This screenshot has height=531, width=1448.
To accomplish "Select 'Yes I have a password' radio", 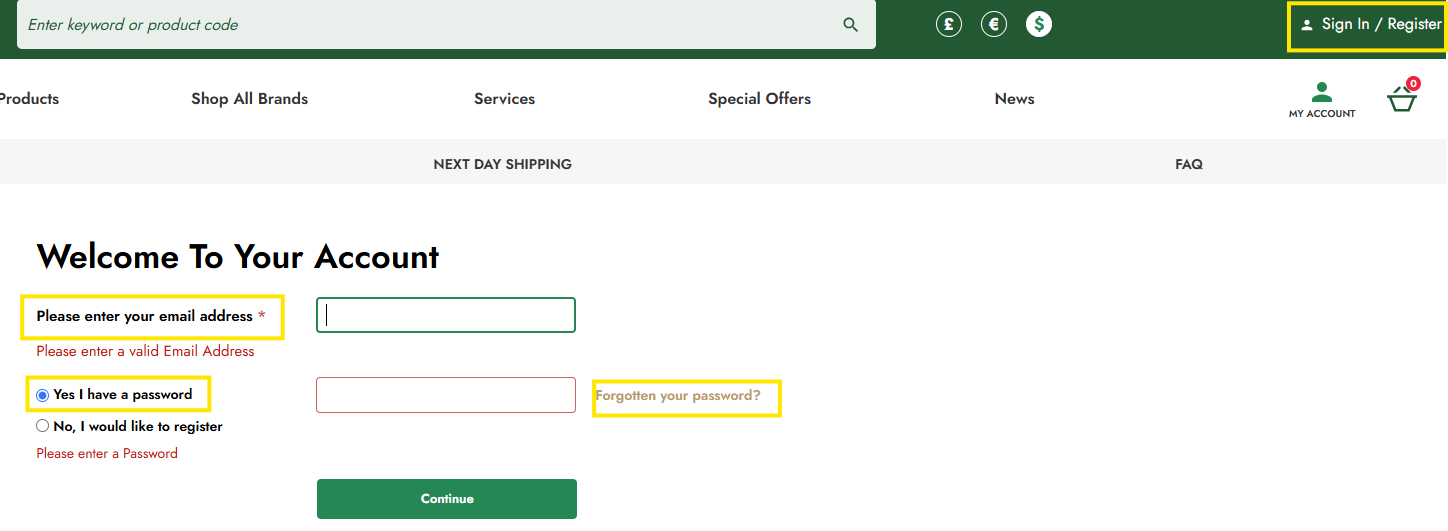I will coord(43,395).
